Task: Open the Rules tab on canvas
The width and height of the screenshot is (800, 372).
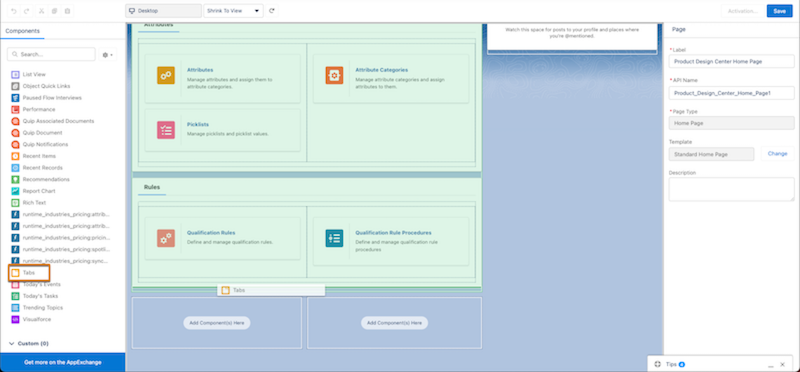Action: coord(152,187)
